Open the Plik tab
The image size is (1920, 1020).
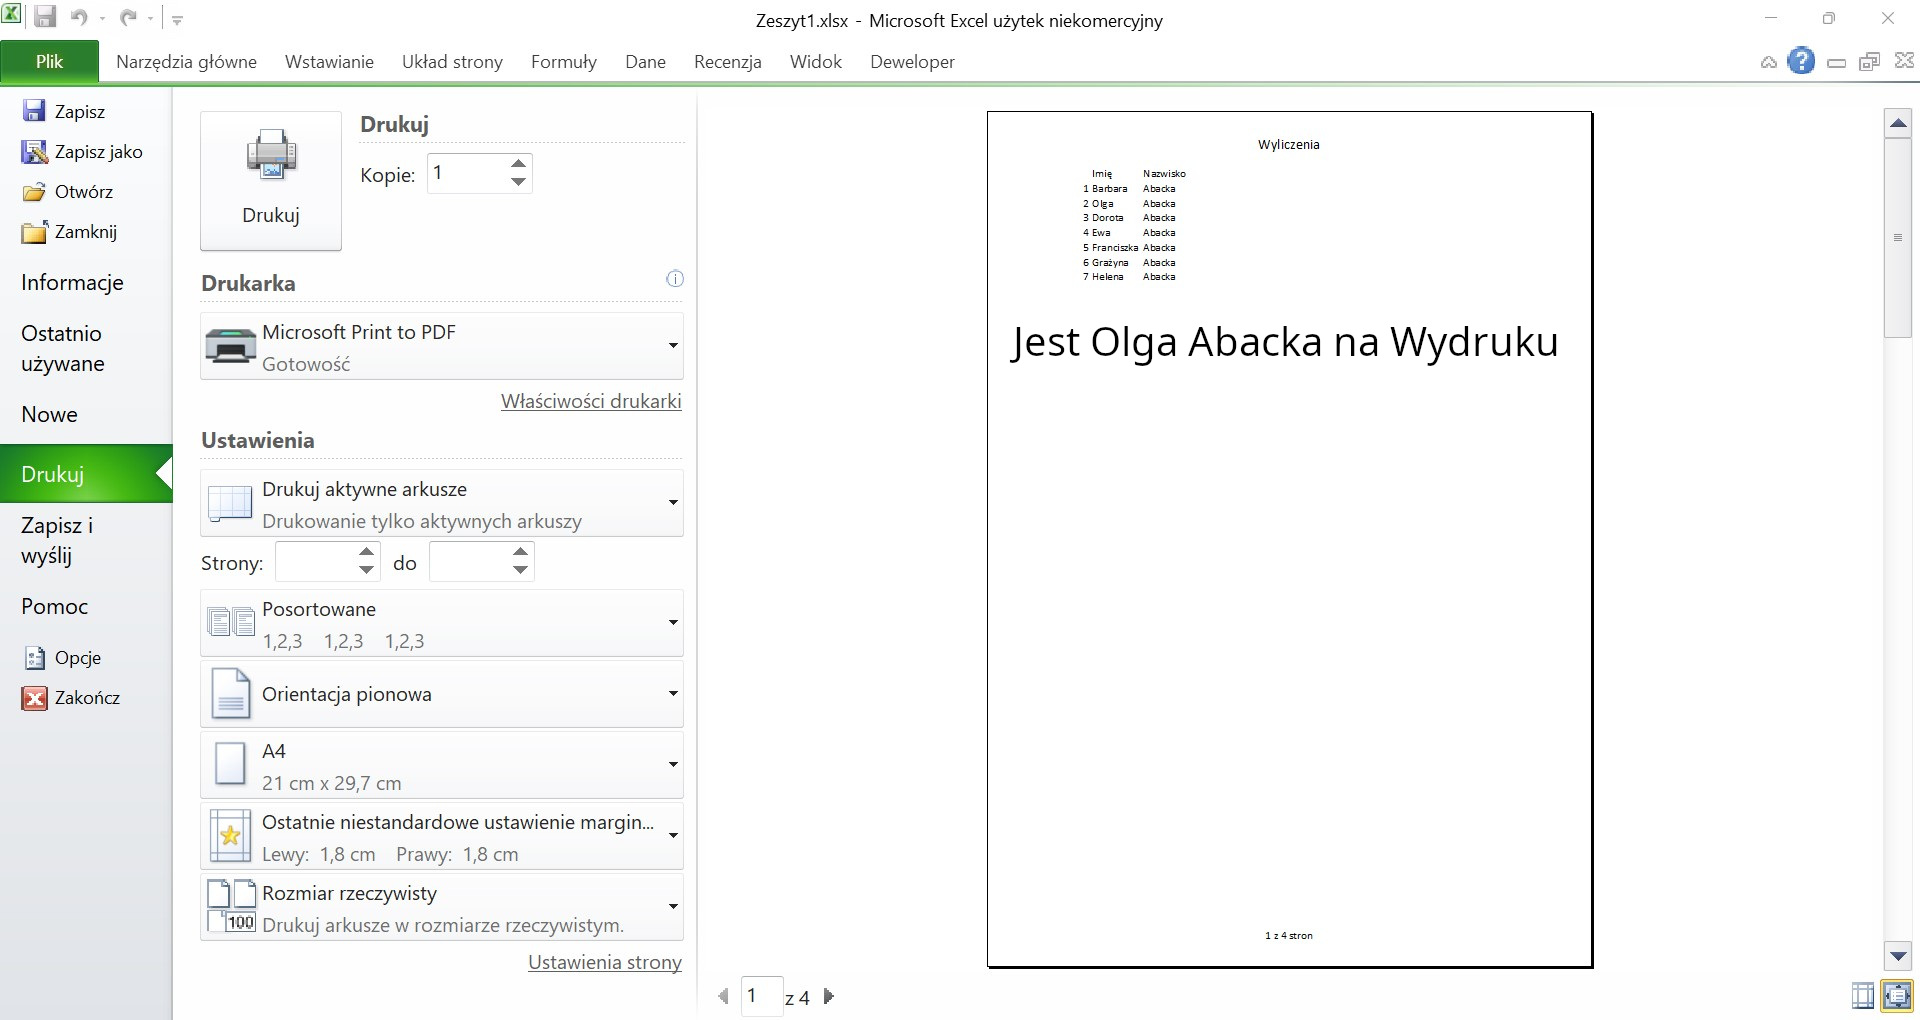point(49,61)
